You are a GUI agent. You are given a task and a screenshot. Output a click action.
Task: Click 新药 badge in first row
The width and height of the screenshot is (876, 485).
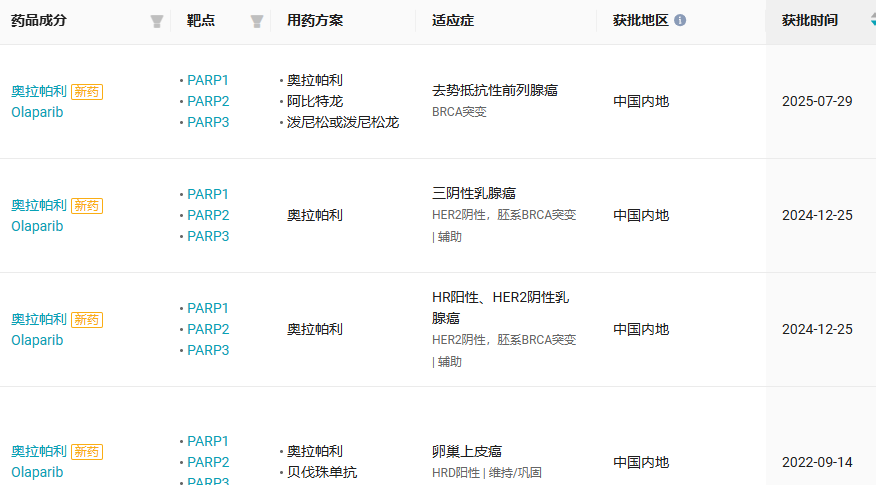87,92
